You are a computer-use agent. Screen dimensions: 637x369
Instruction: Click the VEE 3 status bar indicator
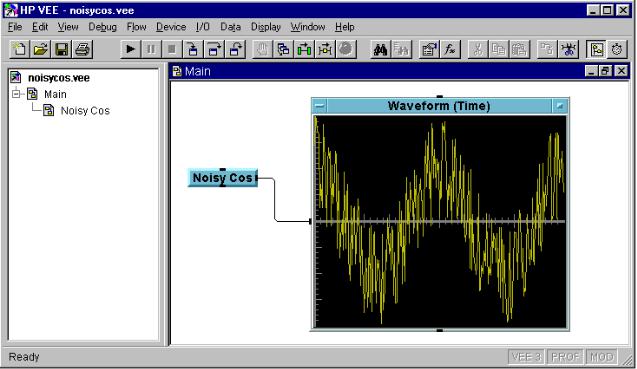(x=526, y=357)
